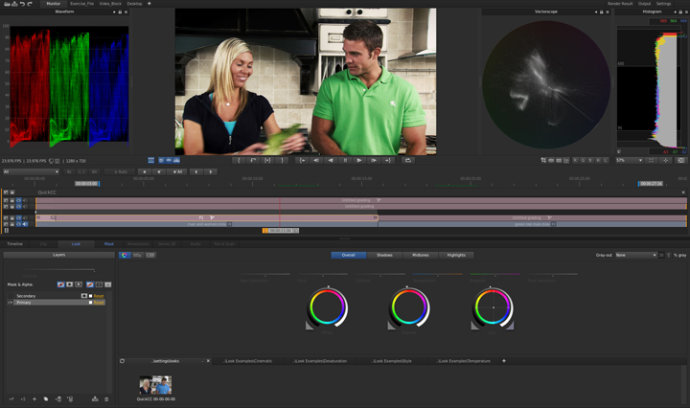This screenshot has width=690, height=408.
Task: Add a new look preset tab with plus icon
Action: tap(504, 360)
